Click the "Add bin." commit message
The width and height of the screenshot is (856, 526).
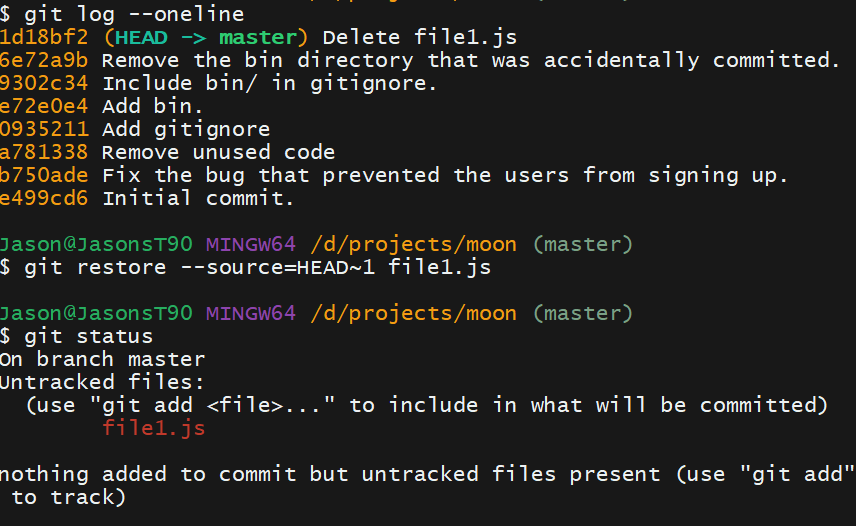click(x=153, y=107)
